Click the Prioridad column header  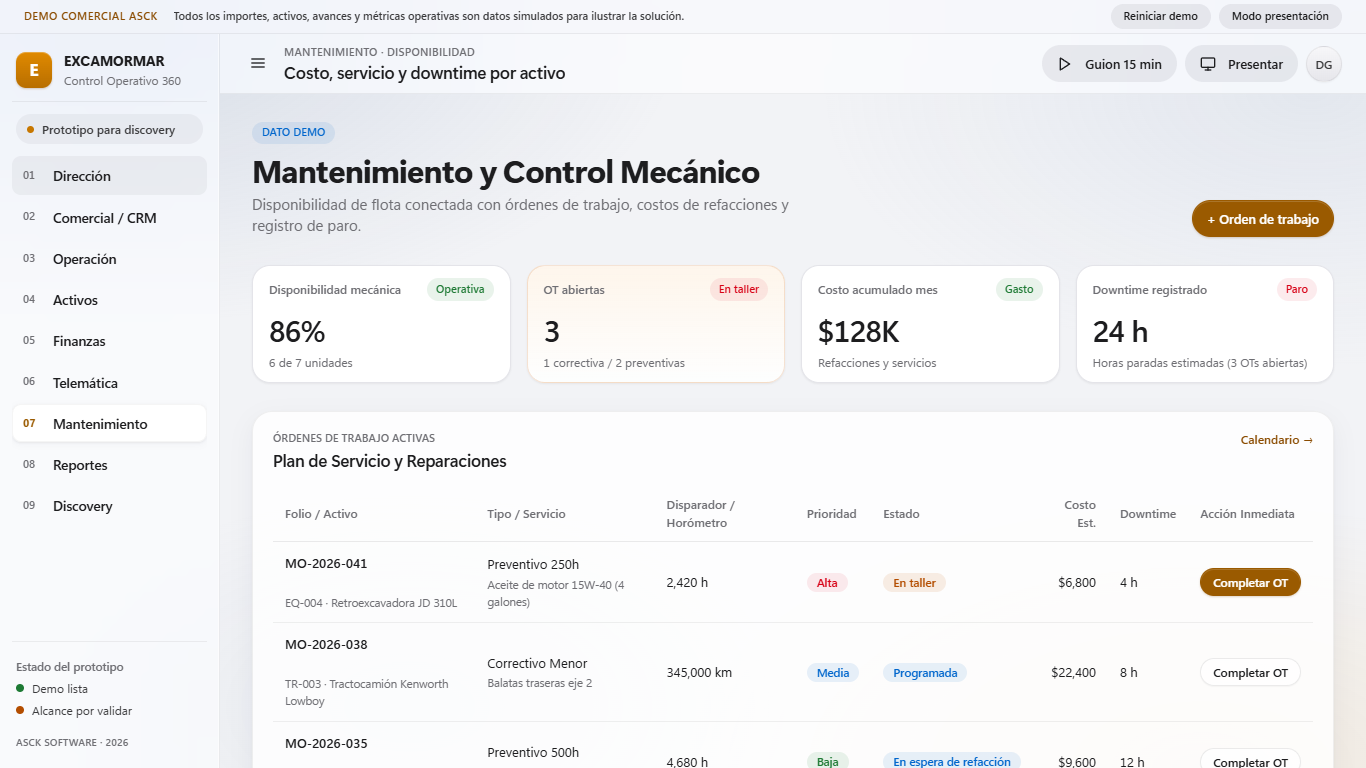click(x=832, y=514)
